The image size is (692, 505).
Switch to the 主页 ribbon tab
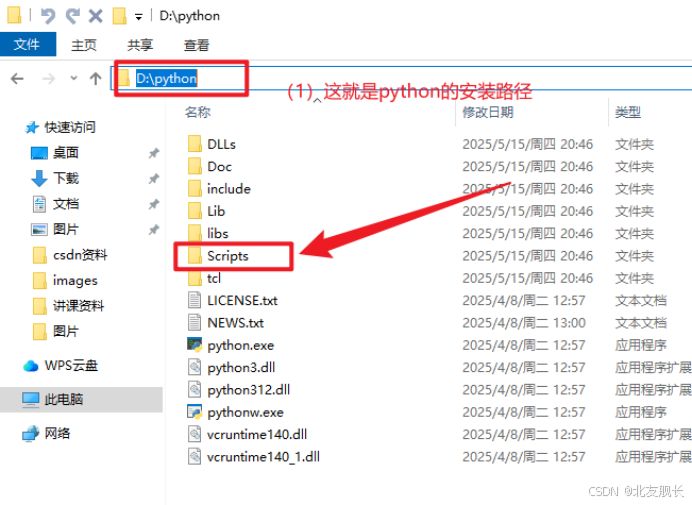(x=84, y=45)
